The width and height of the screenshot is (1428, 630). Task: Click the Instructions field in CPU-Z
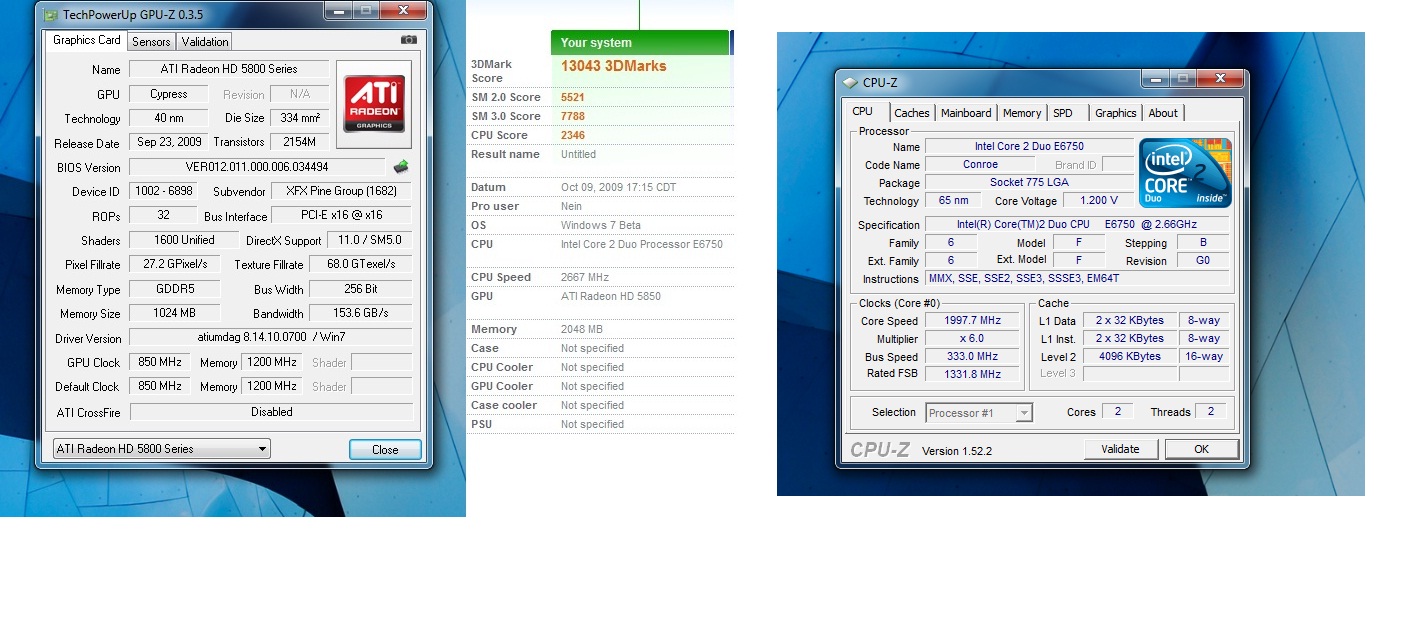[1078, 278]
